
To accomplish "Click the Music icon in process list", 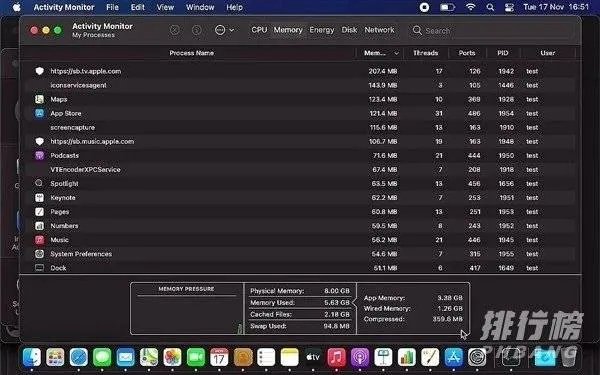I will click(x=39, y=240).
